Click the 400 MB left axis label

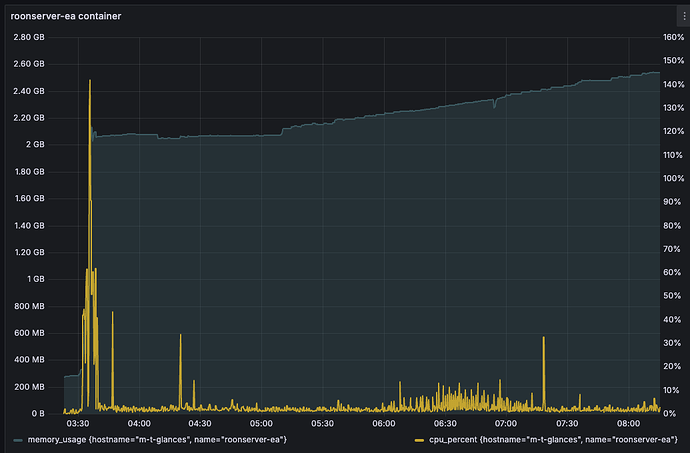(x=29, y=360)
